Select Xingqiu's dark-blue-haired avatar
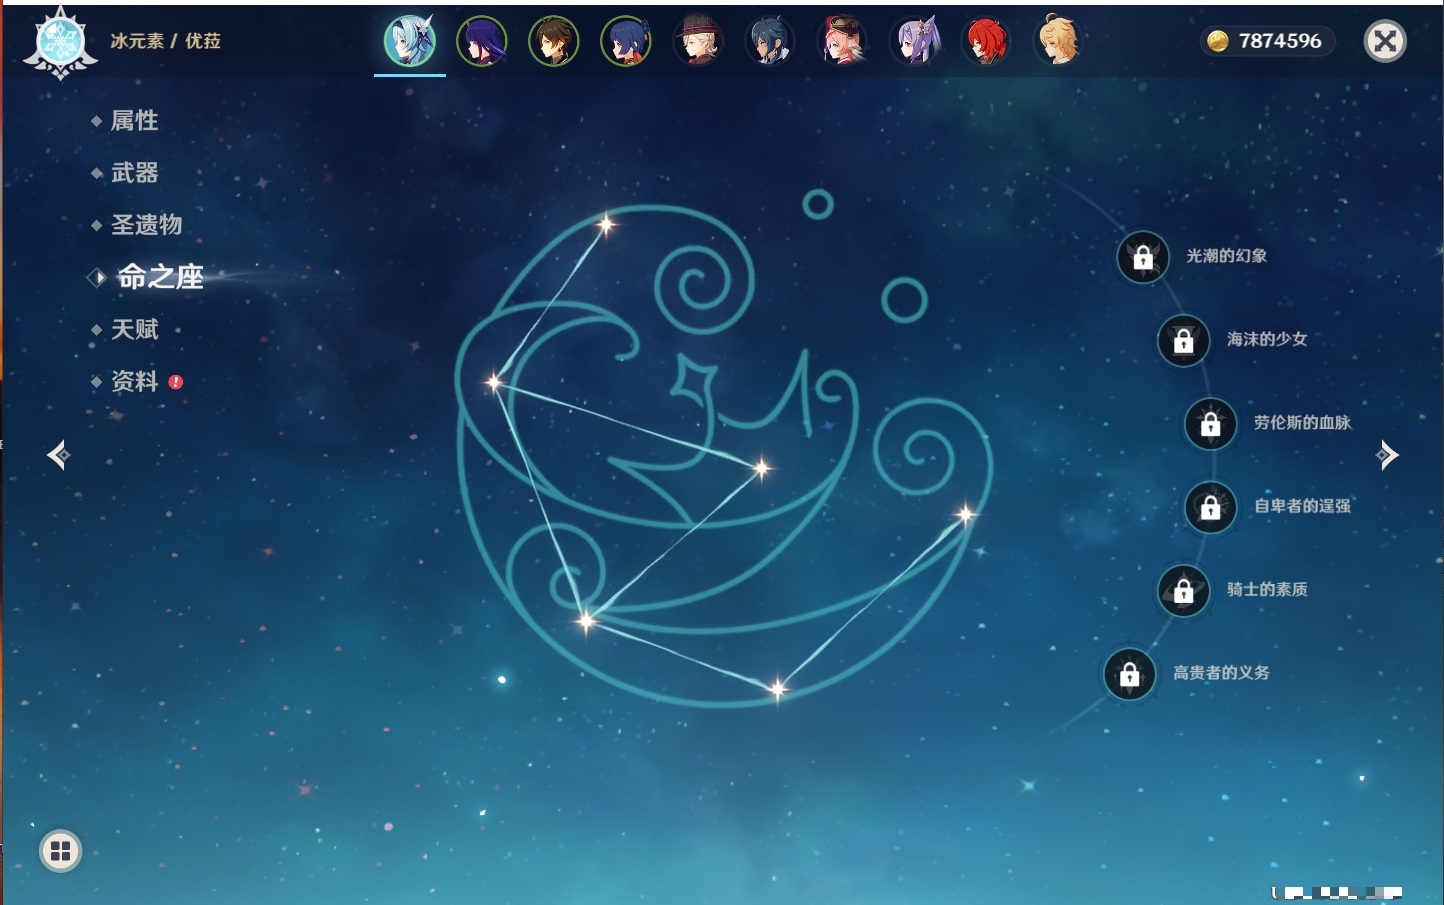1444x905 pixels. (626, 42)
